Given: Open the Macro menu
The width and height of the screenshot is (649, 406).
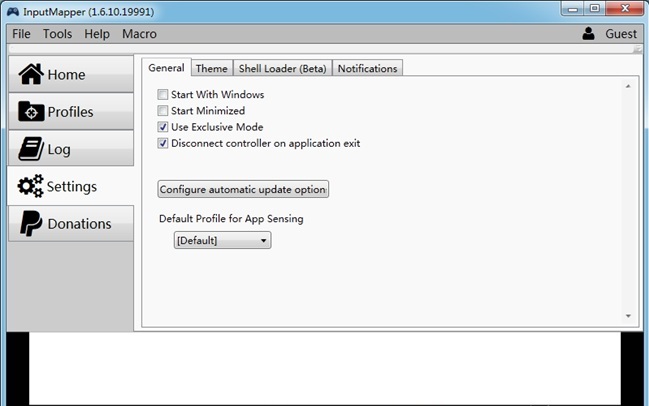Looking at the screenshot, I should [139, 34].
